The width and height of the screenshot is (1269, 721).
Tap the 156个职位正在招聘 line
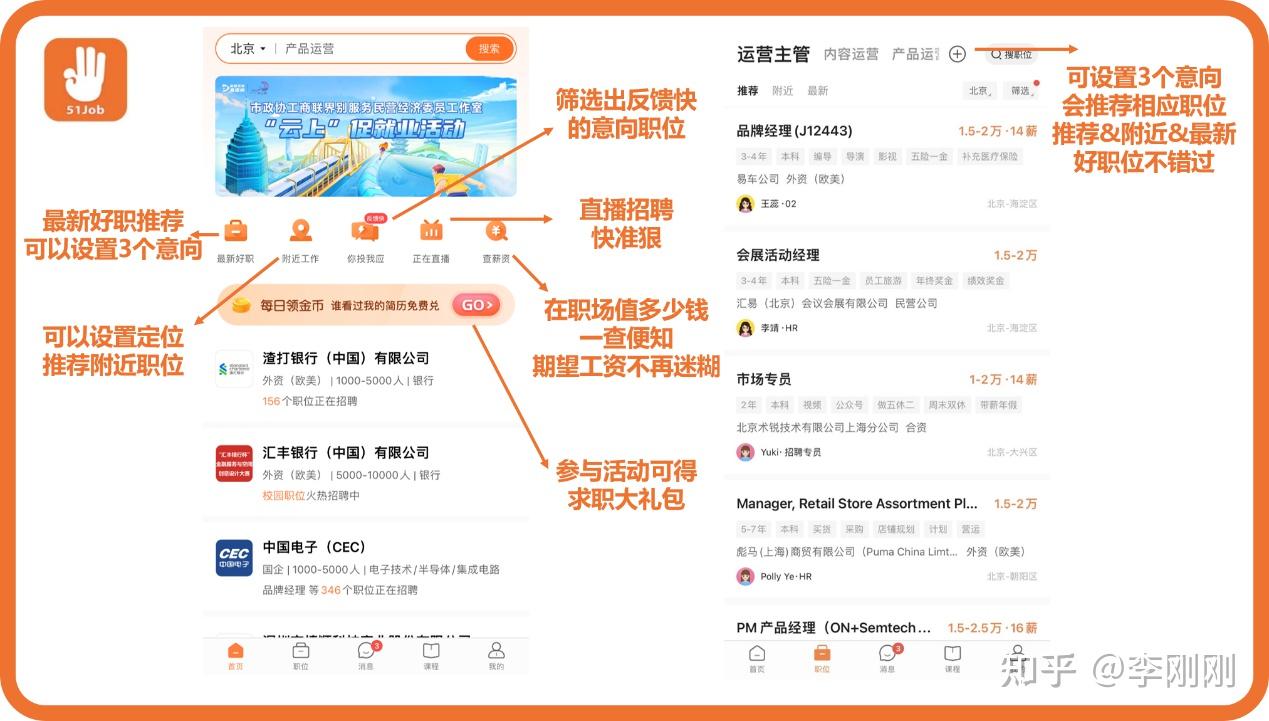pos(310,401)
